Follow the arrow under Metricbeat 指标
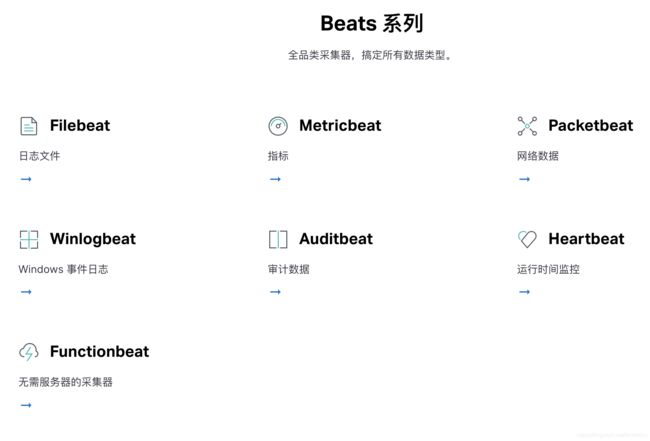This screenshot has width=650, height=441. point(275,179)
